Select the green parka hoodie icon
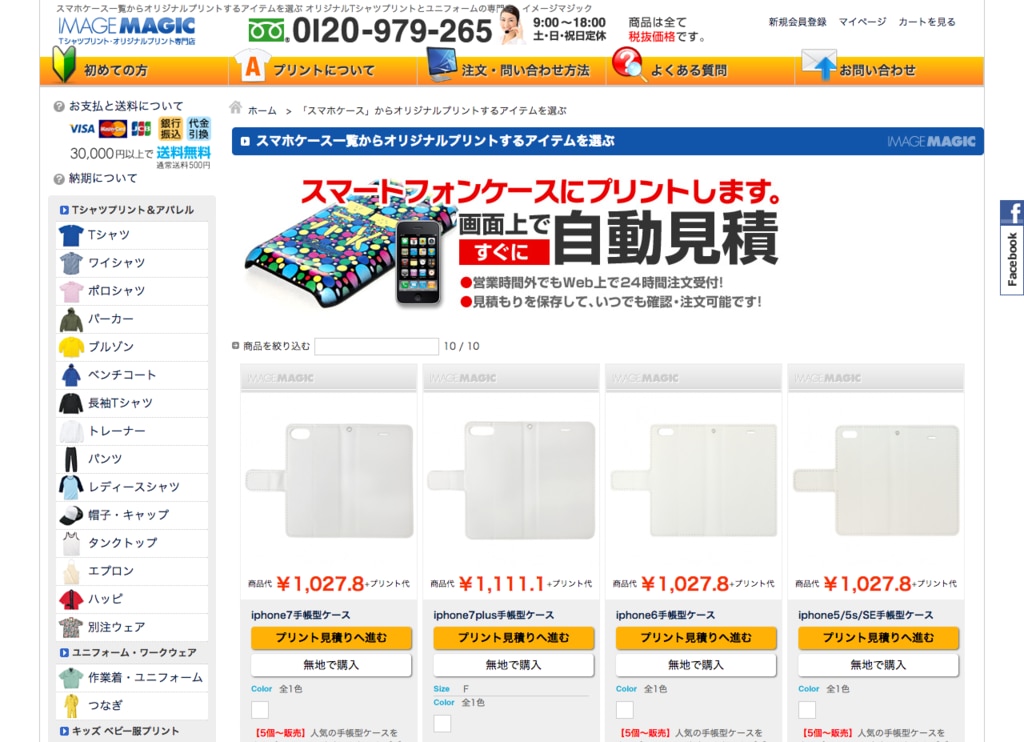This screenshot has width=1024, height=742. (x=70, y=319)
